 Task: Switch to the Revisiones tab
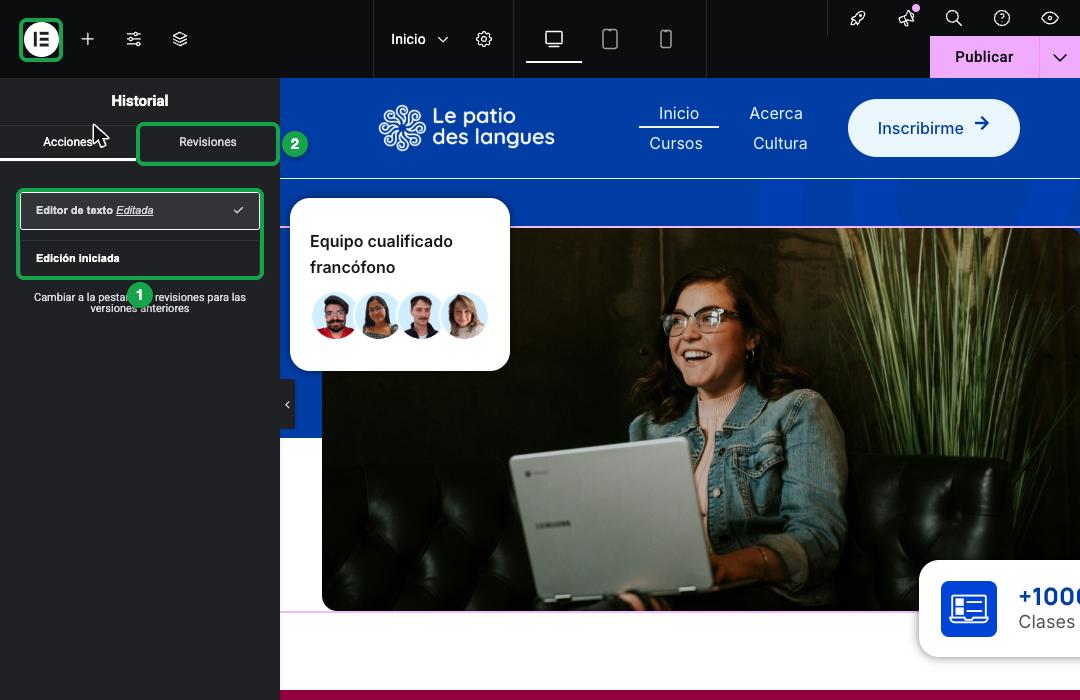tap(207, 142)
